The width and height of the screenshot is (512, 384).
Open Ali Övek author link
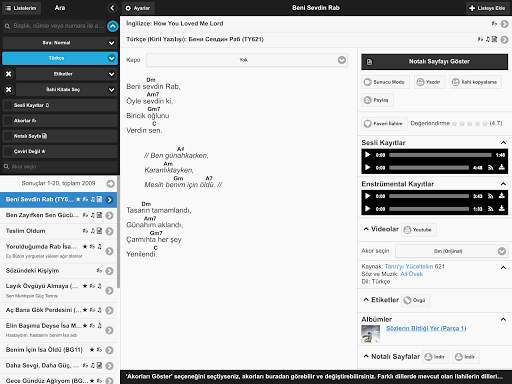(411, 274)
